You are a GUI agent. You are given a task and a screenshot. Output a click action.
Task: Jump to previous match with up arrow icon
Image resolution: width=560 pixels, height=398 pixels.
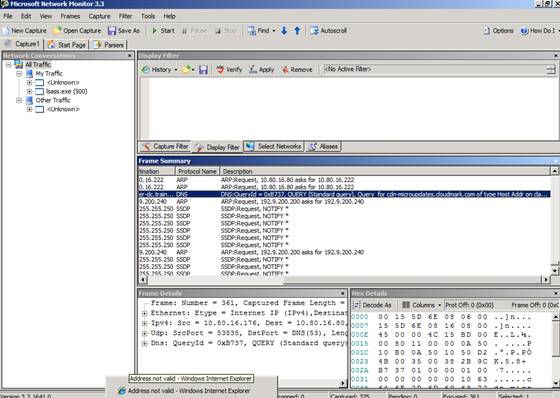297,31
